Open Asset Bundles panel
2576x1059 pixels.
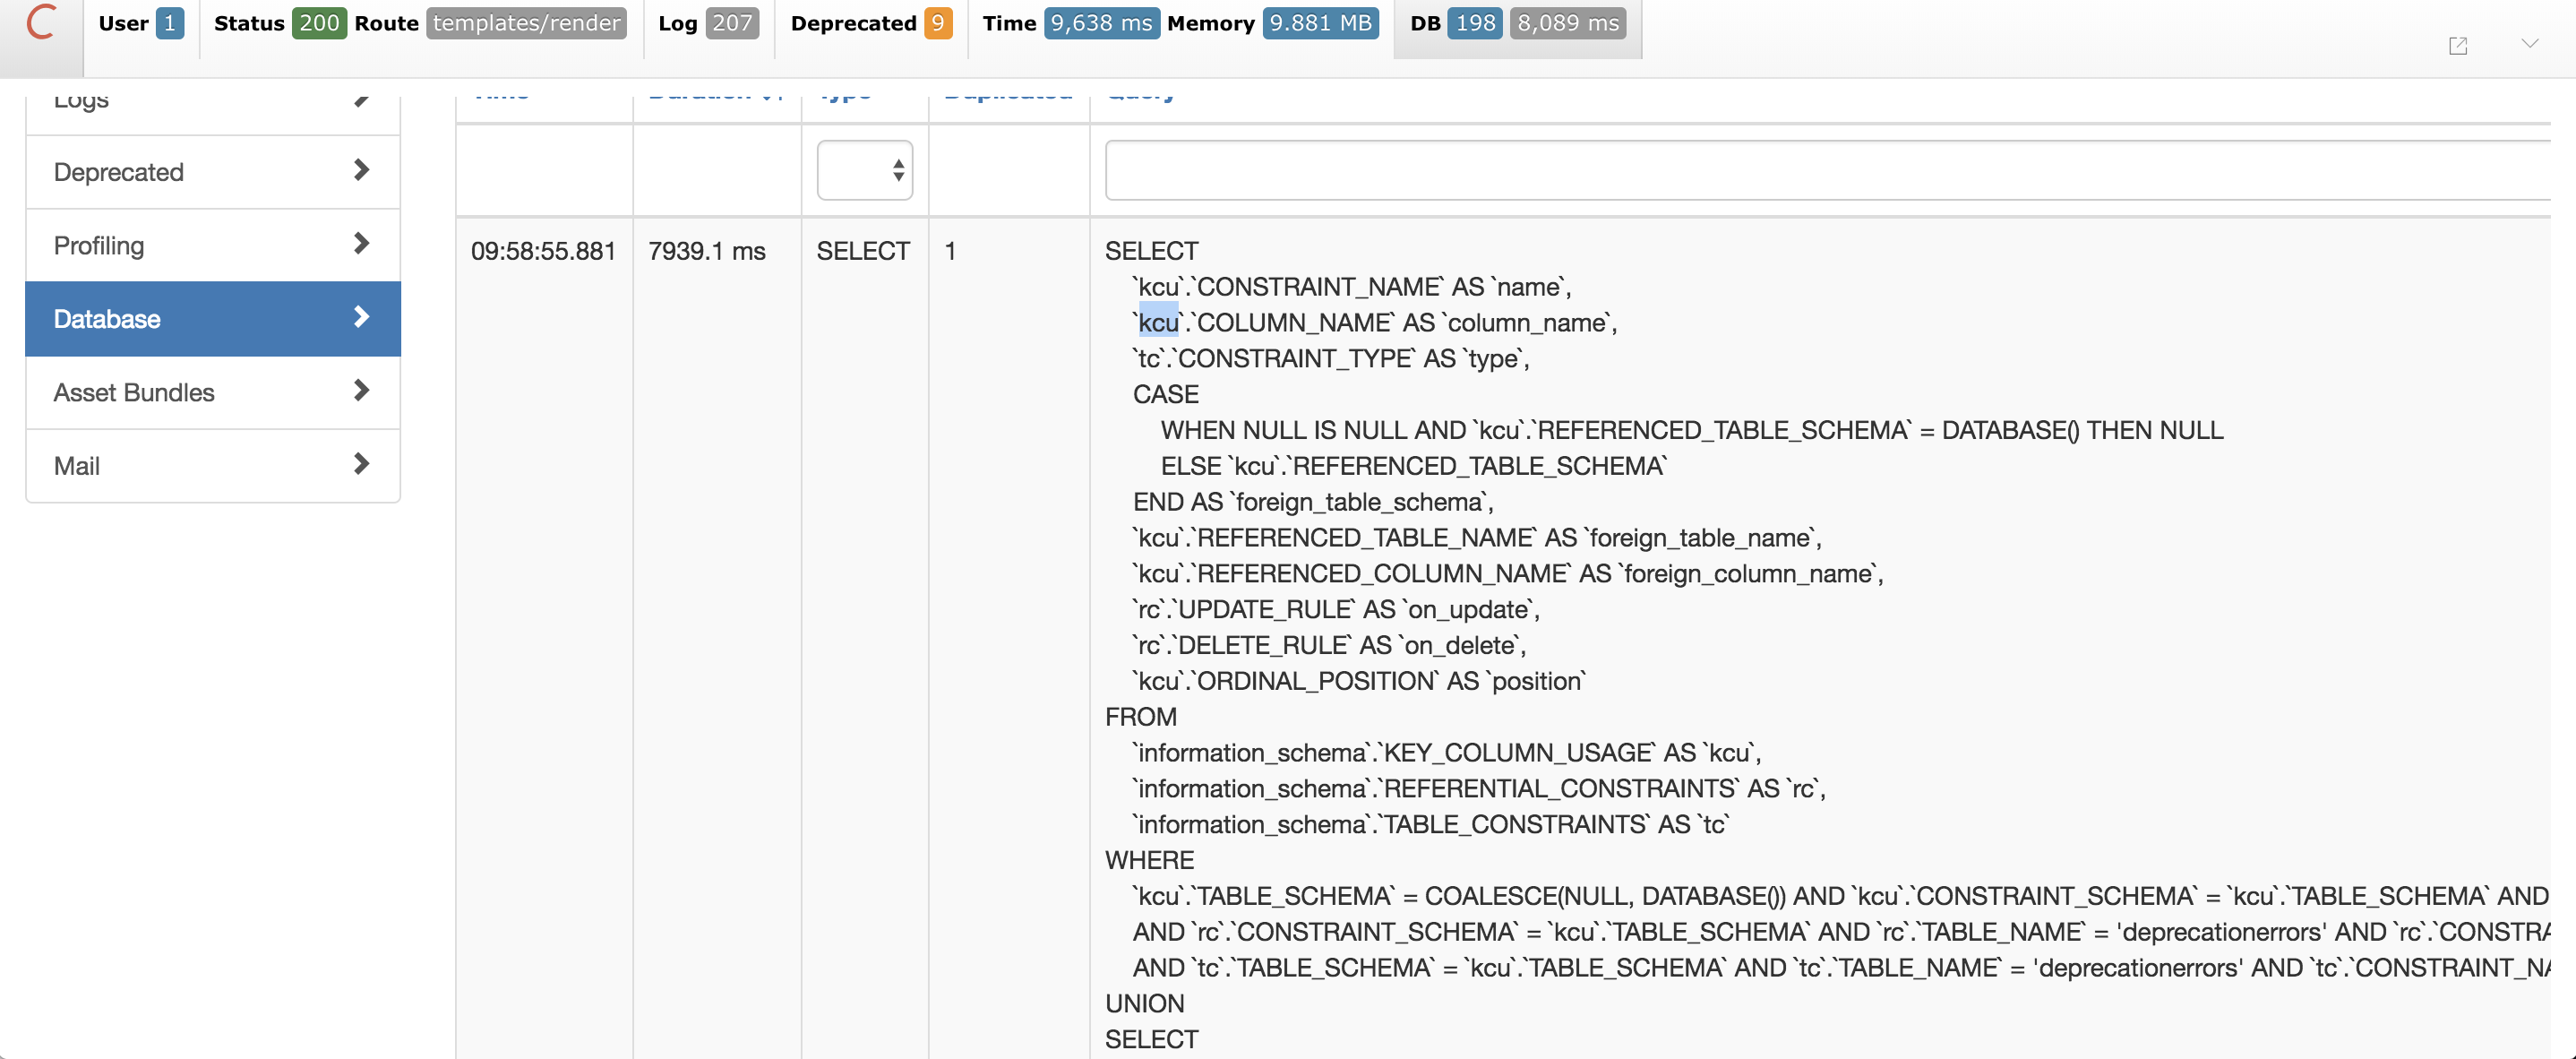click(212, 392)
